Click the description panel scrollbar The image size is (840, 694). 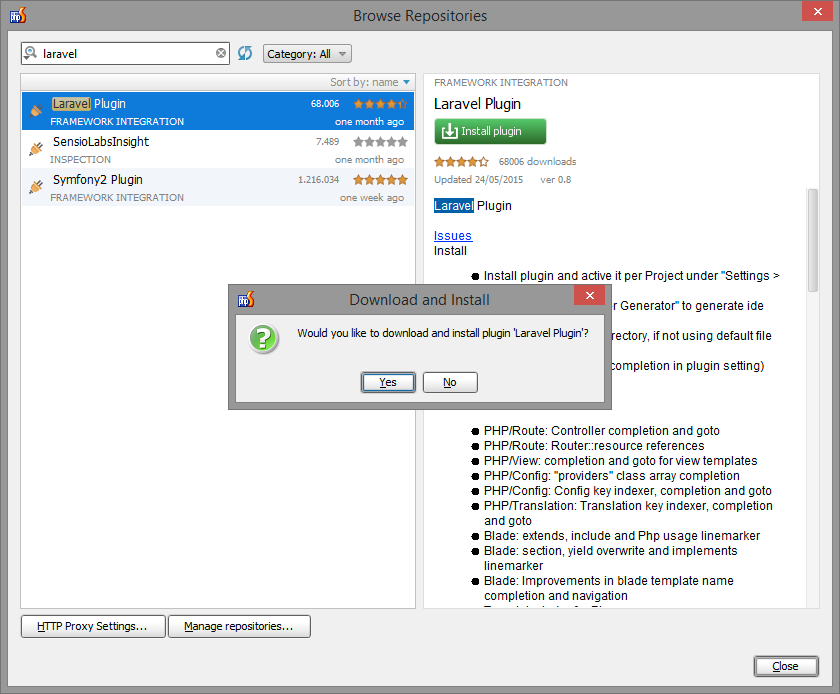pyautogui.click(x=813, y=240)
